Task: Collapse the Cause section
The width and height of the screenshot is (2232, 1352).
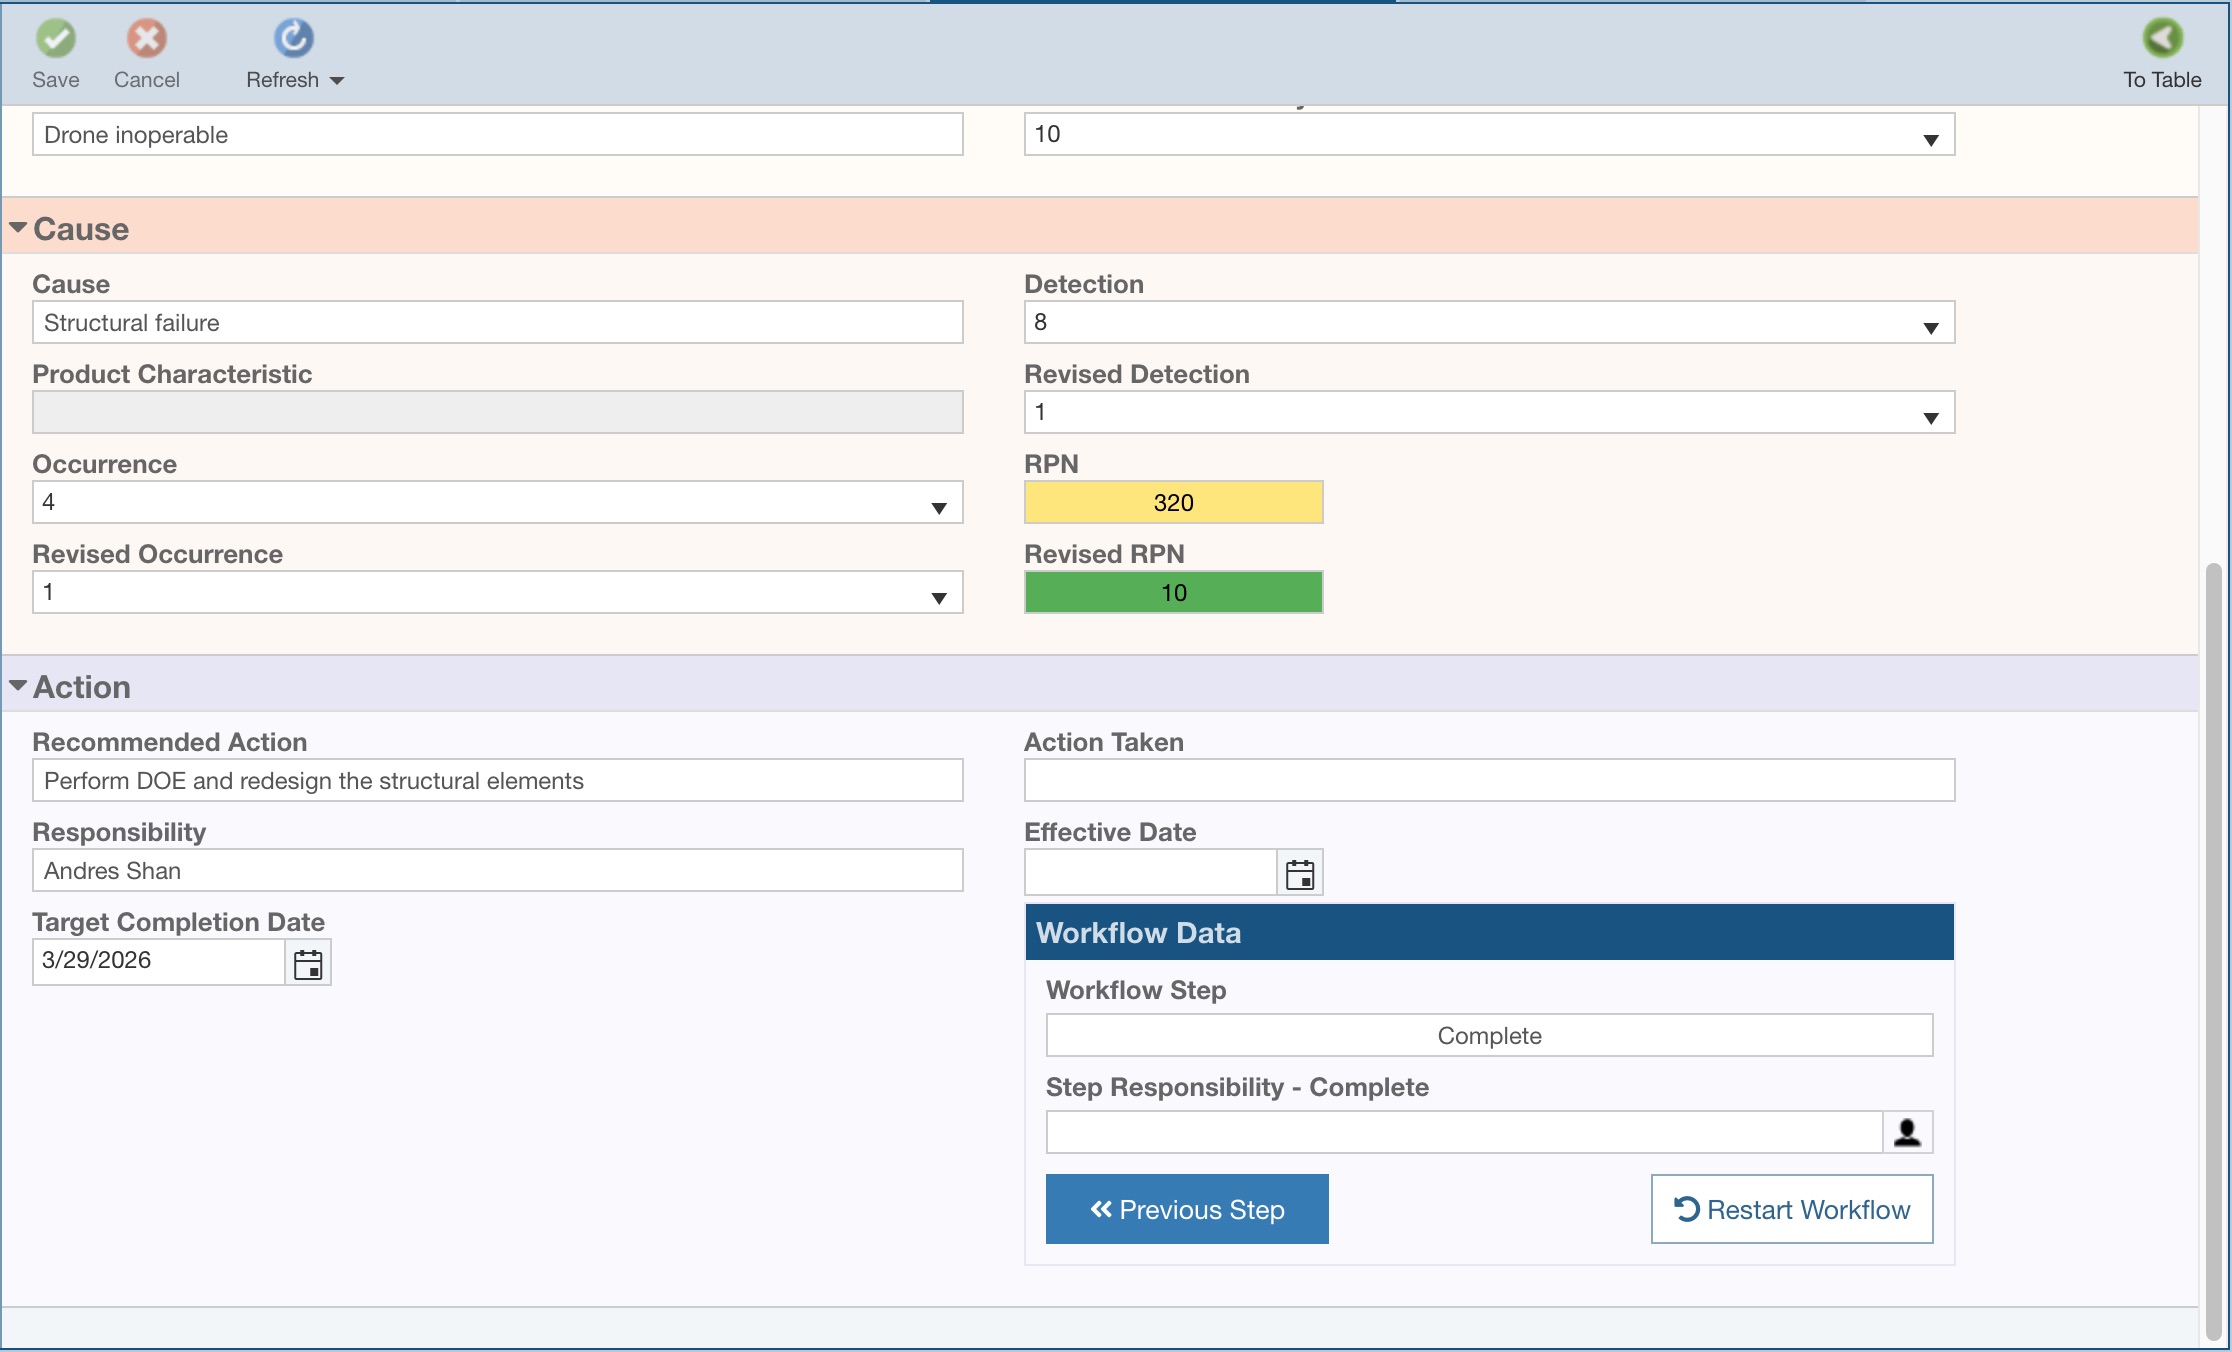Action: 18,229
